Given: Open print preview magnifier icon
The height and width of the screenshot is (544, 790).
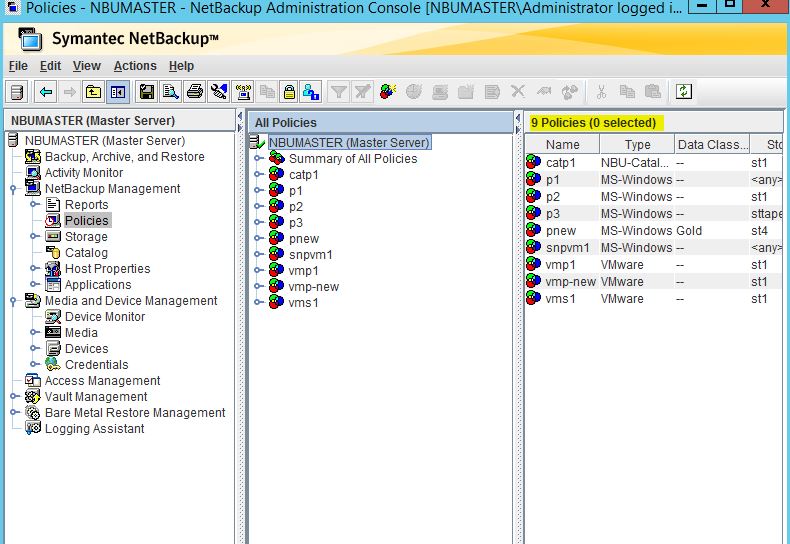Looking at the screenshot, I should click(x=171, y=92).
